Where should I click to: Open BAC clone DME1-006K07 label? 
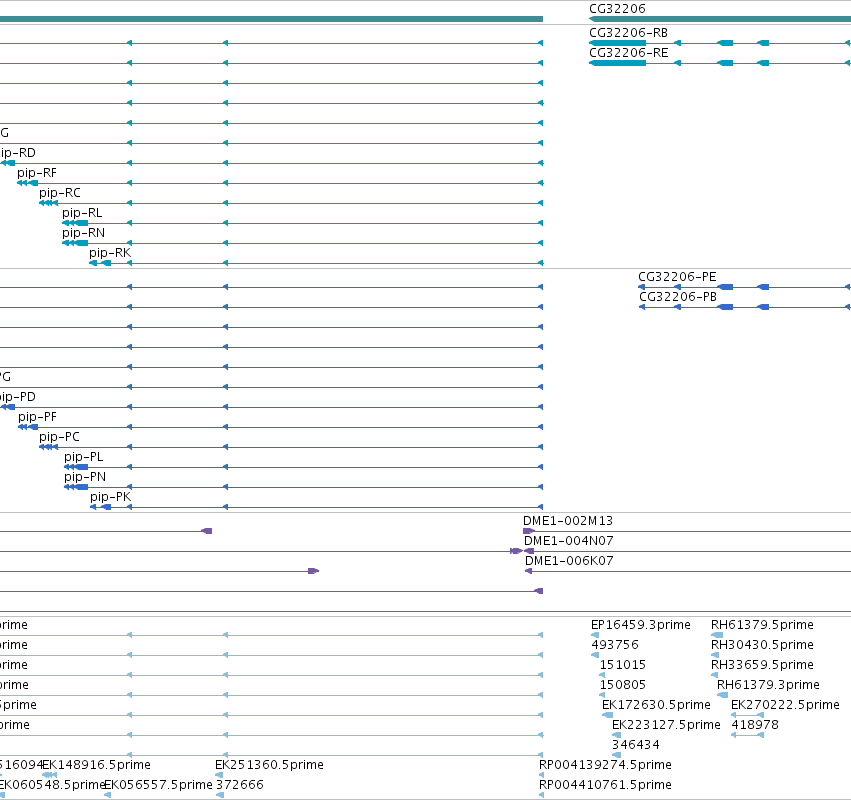[569, 561]
